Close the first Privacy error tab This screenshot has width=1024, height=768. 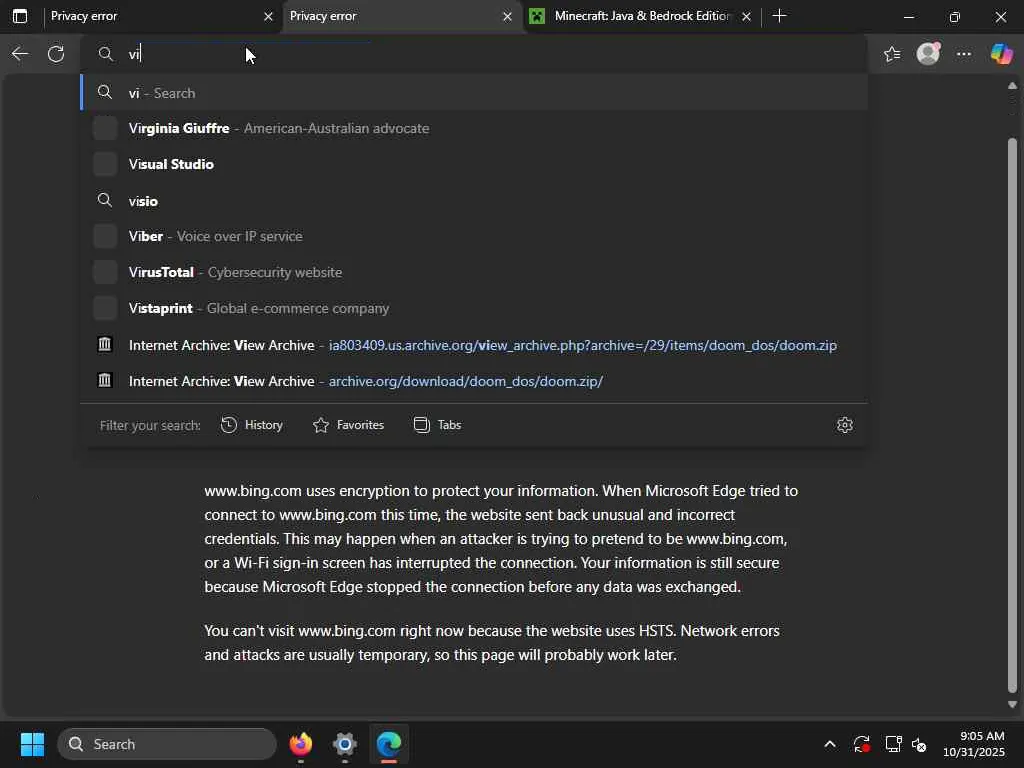coord(268,16)
